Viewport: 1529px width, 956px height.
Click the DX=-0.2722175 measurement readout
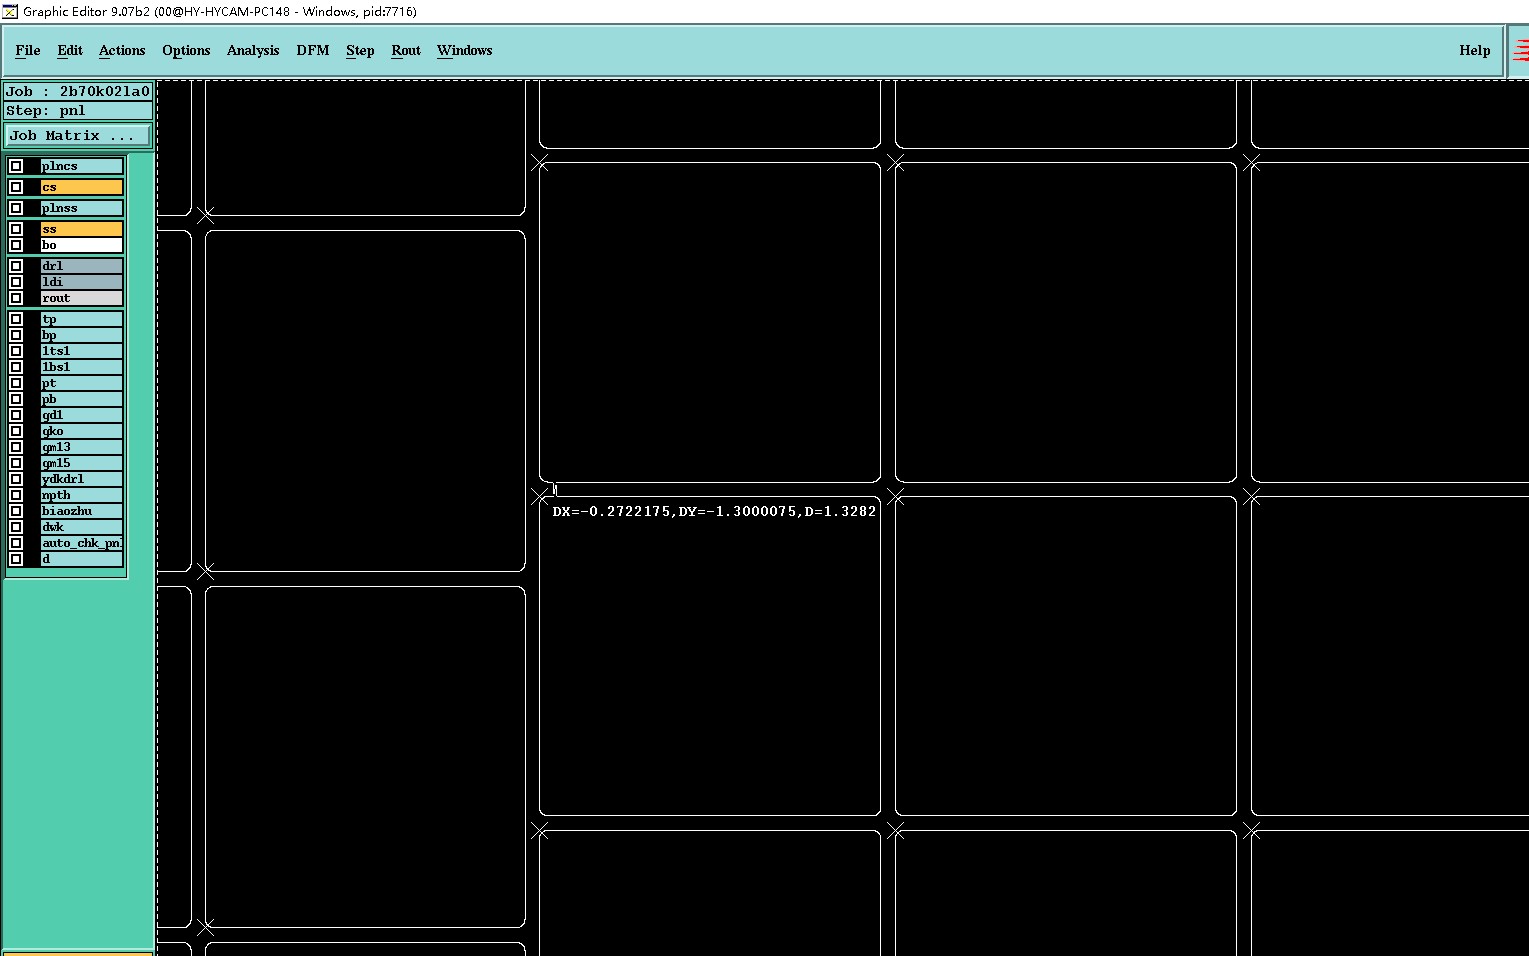pyautogui.click(x=714, y=511)
